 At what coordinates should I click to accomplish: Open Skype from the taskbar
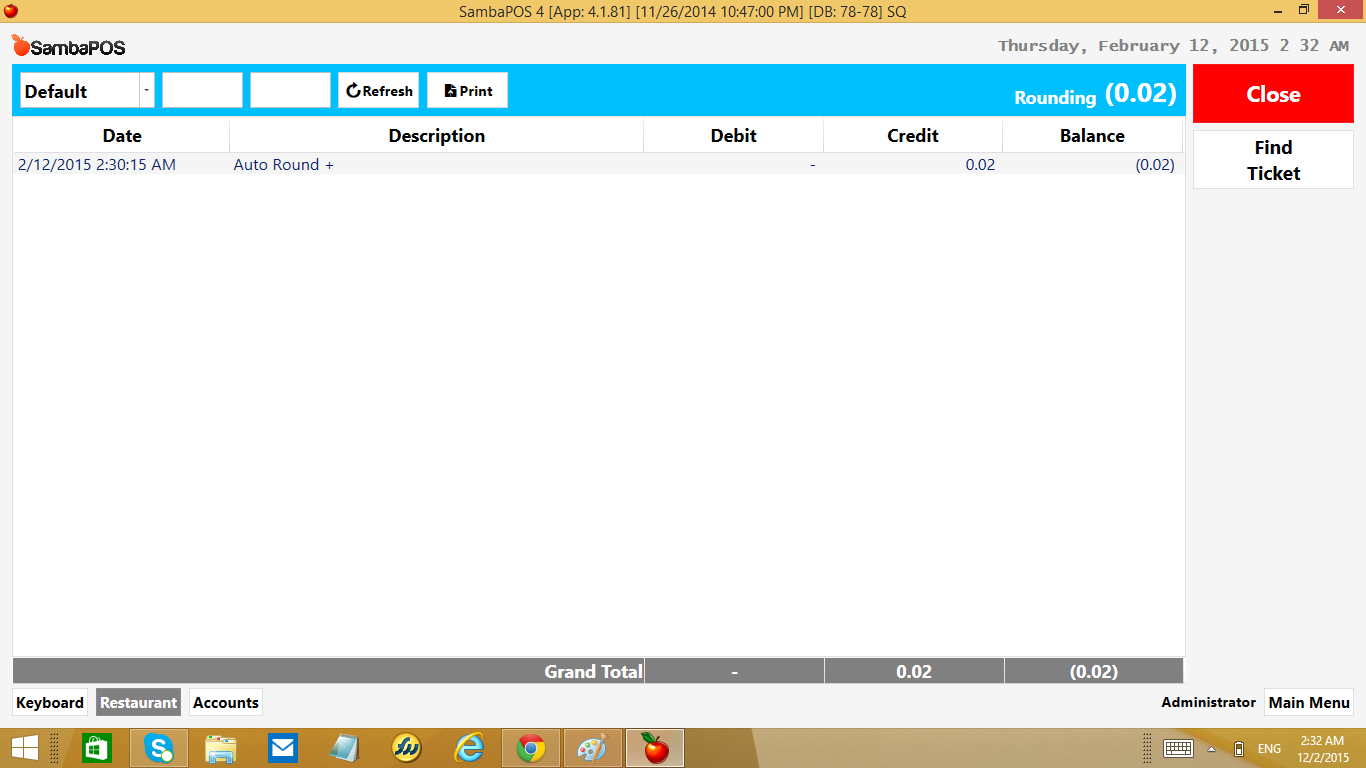[159, 748]
